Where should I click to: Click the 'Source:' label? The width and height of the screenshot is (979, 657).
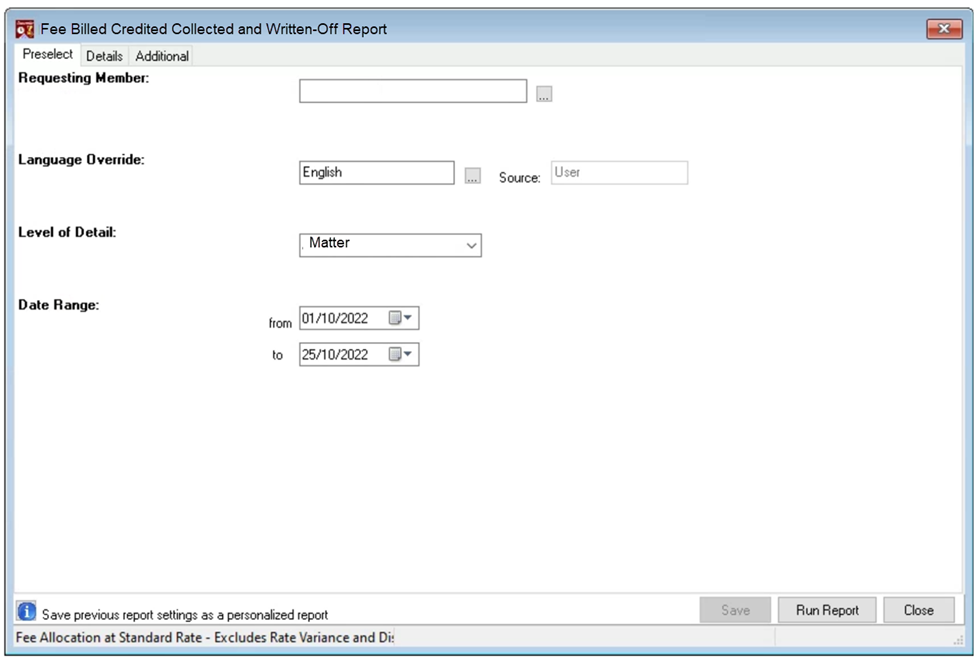tap(519, 178)
